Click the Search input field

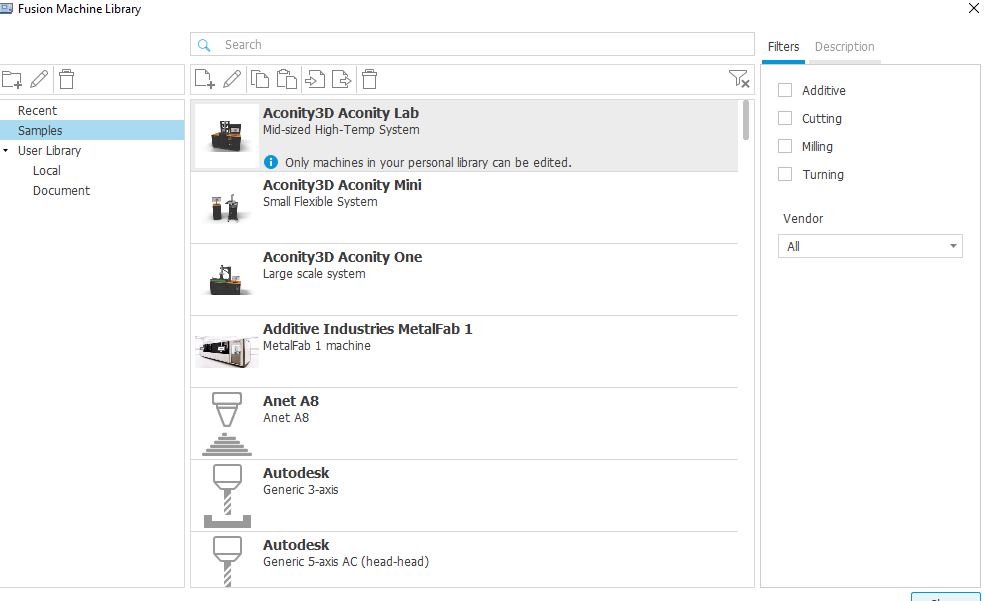coord(470,44)
